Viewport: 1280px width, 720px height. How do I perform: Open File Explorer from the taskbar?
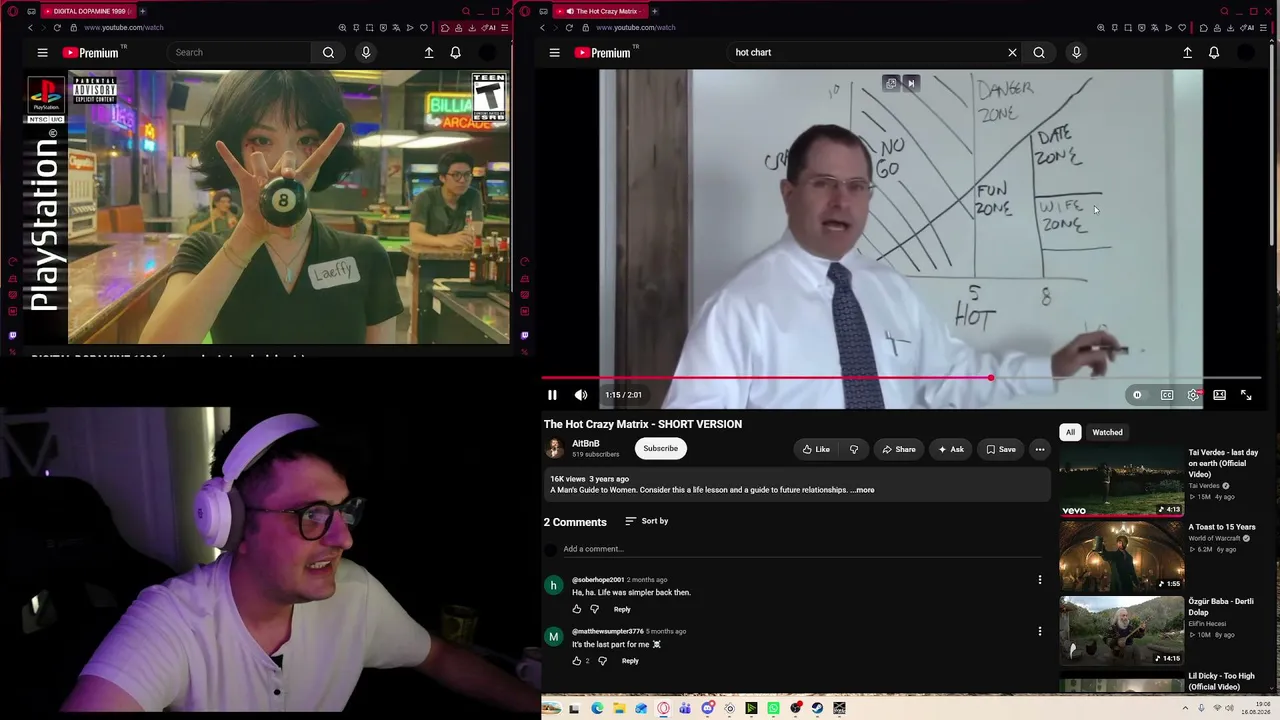(619, 709)
